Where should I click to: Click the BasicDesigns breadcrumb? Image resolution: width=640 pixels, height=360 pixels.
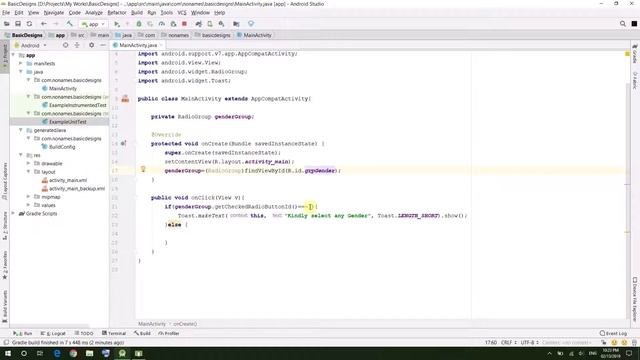pyautogui.click(x=24, y=36)
